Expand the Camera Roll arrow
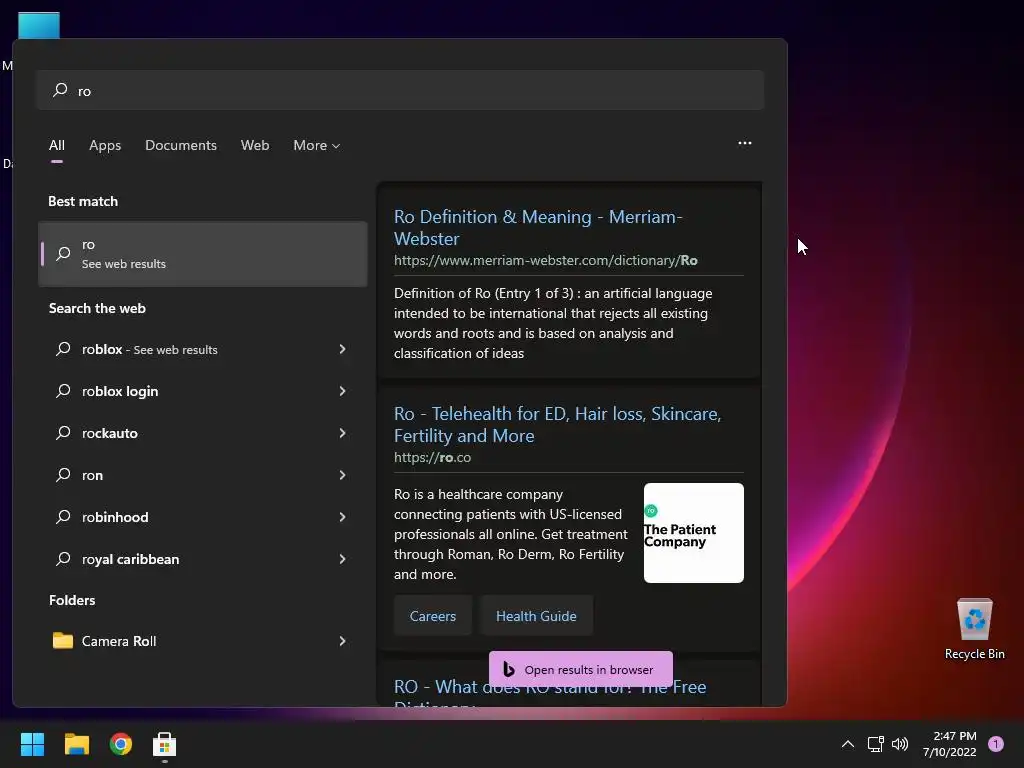This screenshot has width=1024, height=768. [342, 641]
